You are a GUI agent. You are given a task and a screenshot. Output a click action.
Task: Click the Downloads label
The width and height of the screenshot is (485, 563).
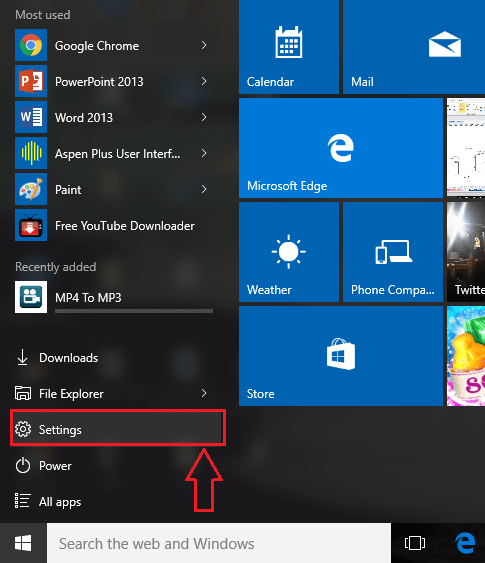pos(69,358)
